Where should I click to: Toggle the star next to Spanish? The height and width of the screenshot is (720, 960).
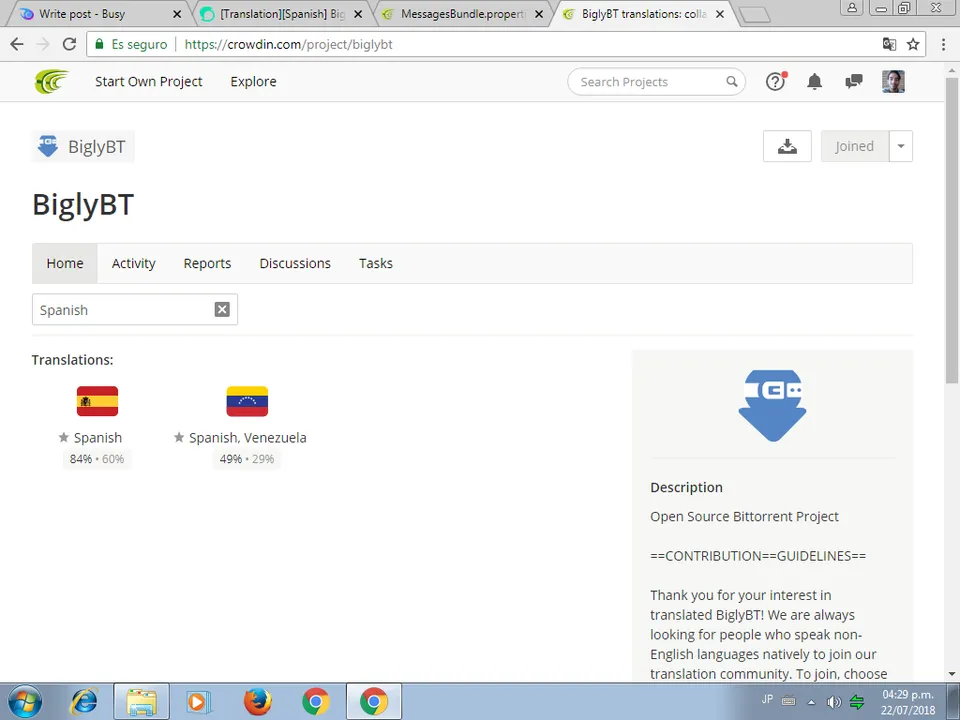pos(64,437)
